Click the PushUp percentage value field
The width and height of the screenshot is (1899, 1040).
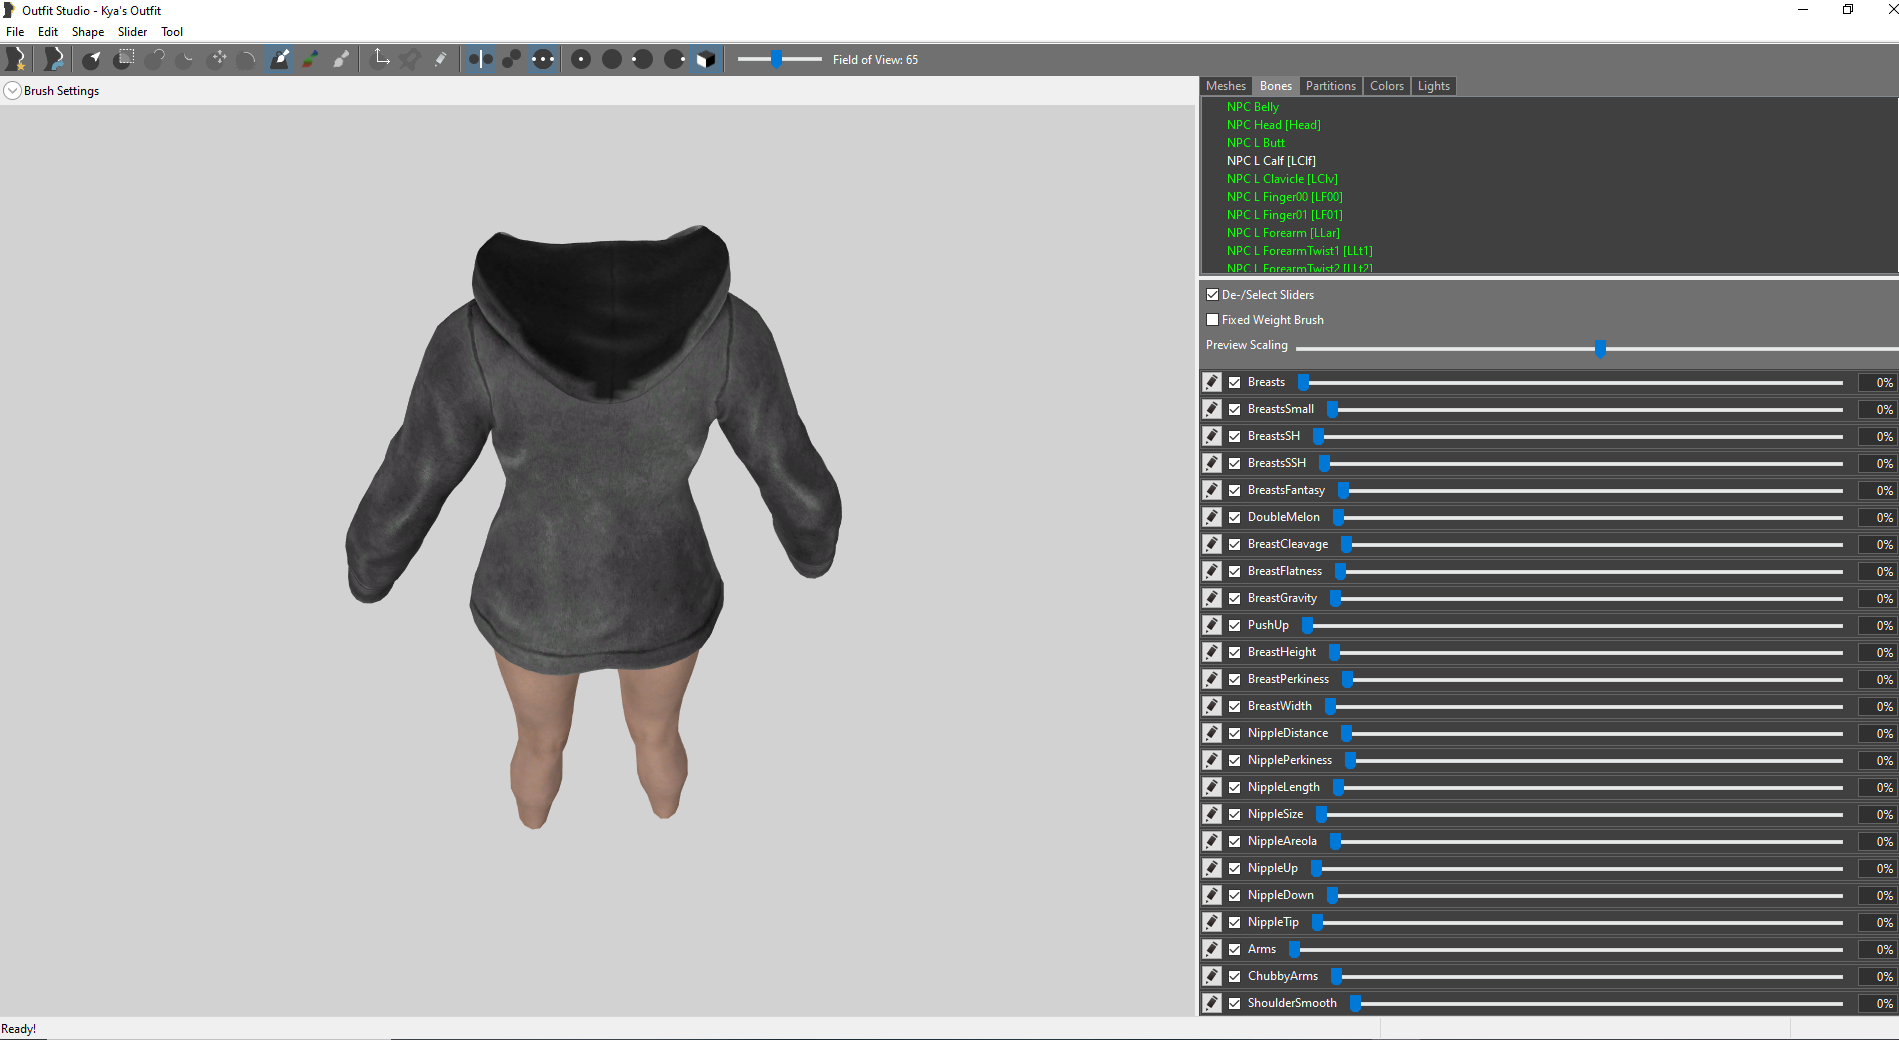(x=1876, y=625)
